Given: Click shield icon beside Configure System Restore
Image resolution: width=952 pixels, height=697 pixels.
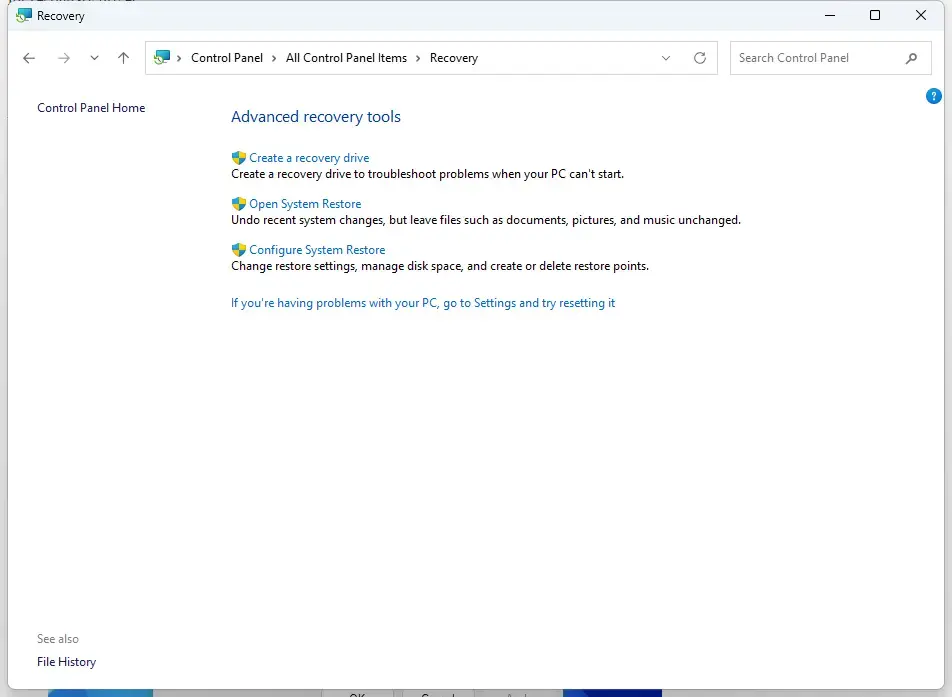Looking at the screenshot, I should point(239,250).
